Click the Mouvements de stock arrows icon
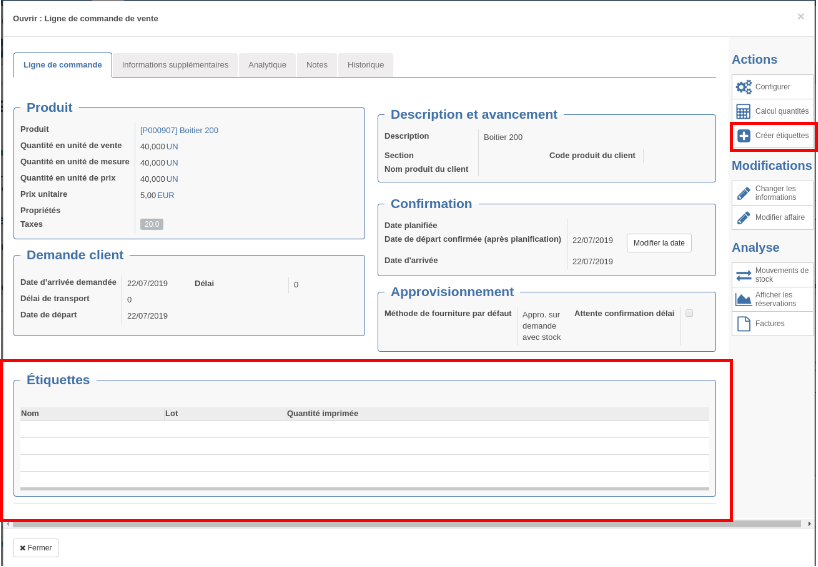 [743, 275]
